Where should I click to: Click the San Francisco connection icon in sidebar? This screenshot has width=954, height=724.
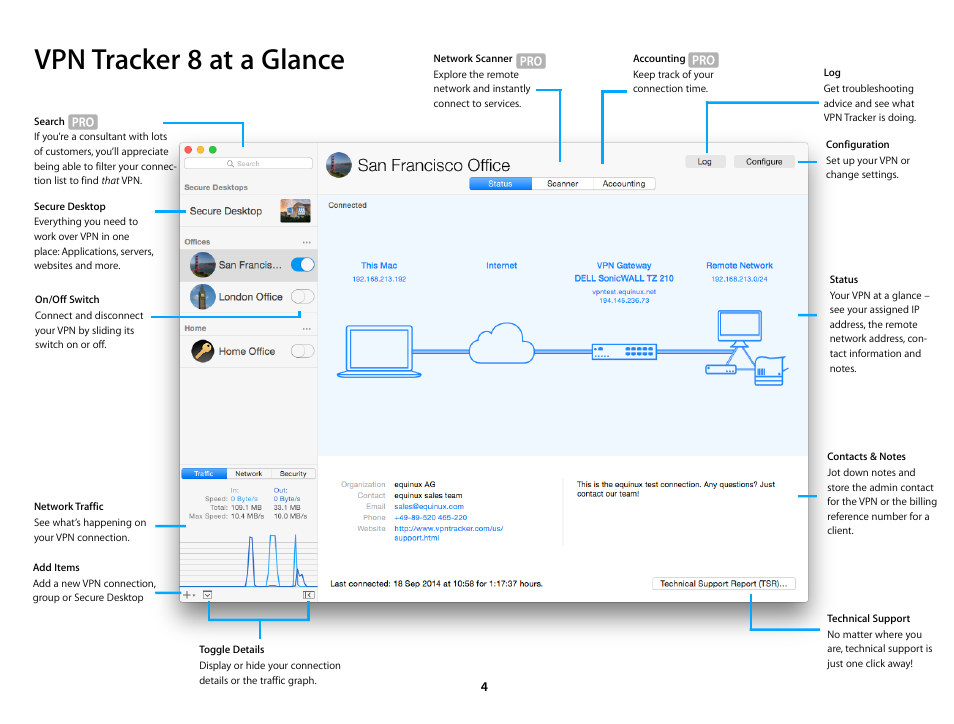[x=203, y=265]
